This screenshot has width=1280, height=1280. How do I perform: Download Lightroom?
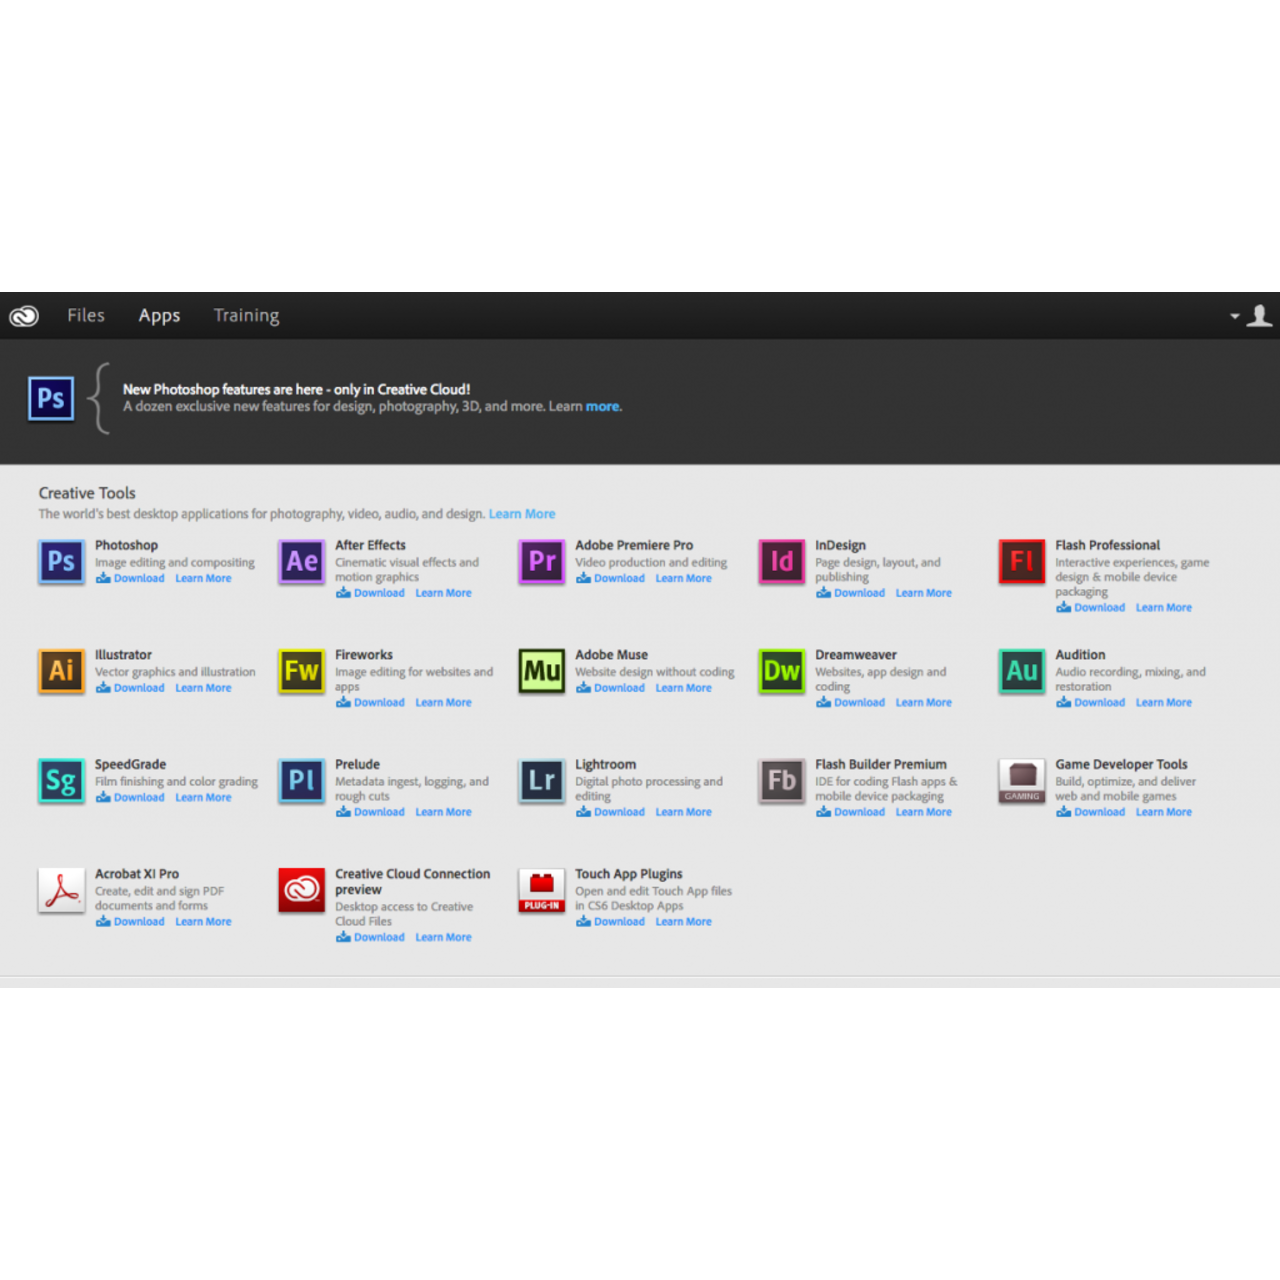point(610,812)
